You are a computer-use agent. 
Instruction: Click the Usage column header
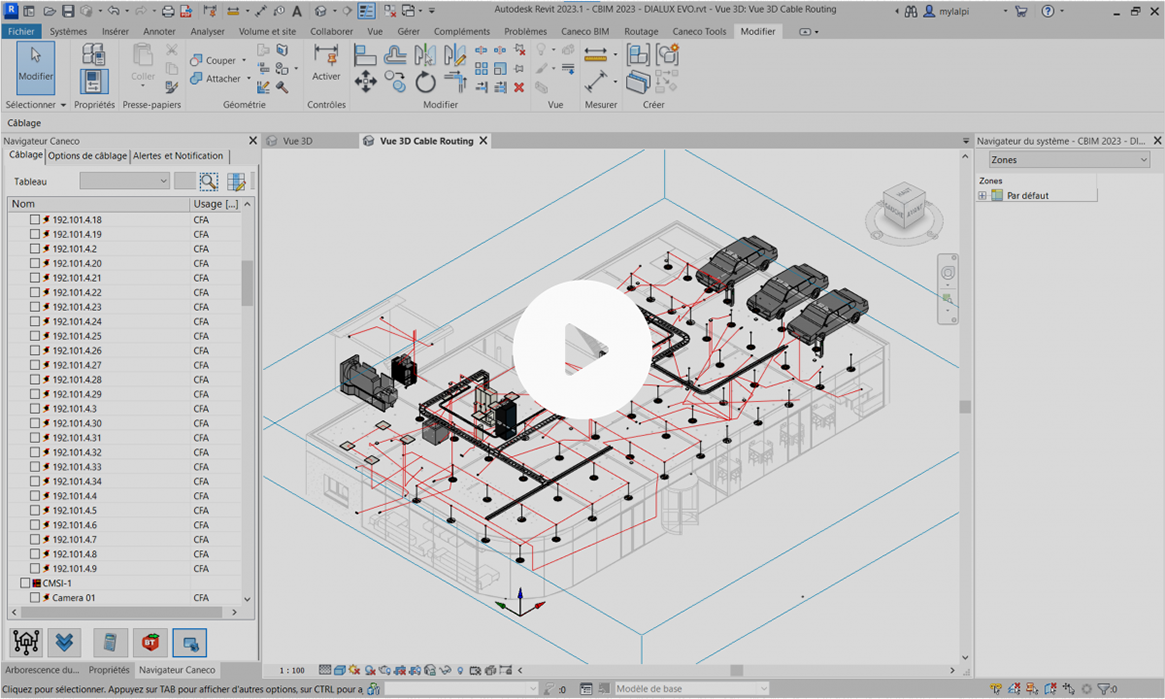(215, 204)
